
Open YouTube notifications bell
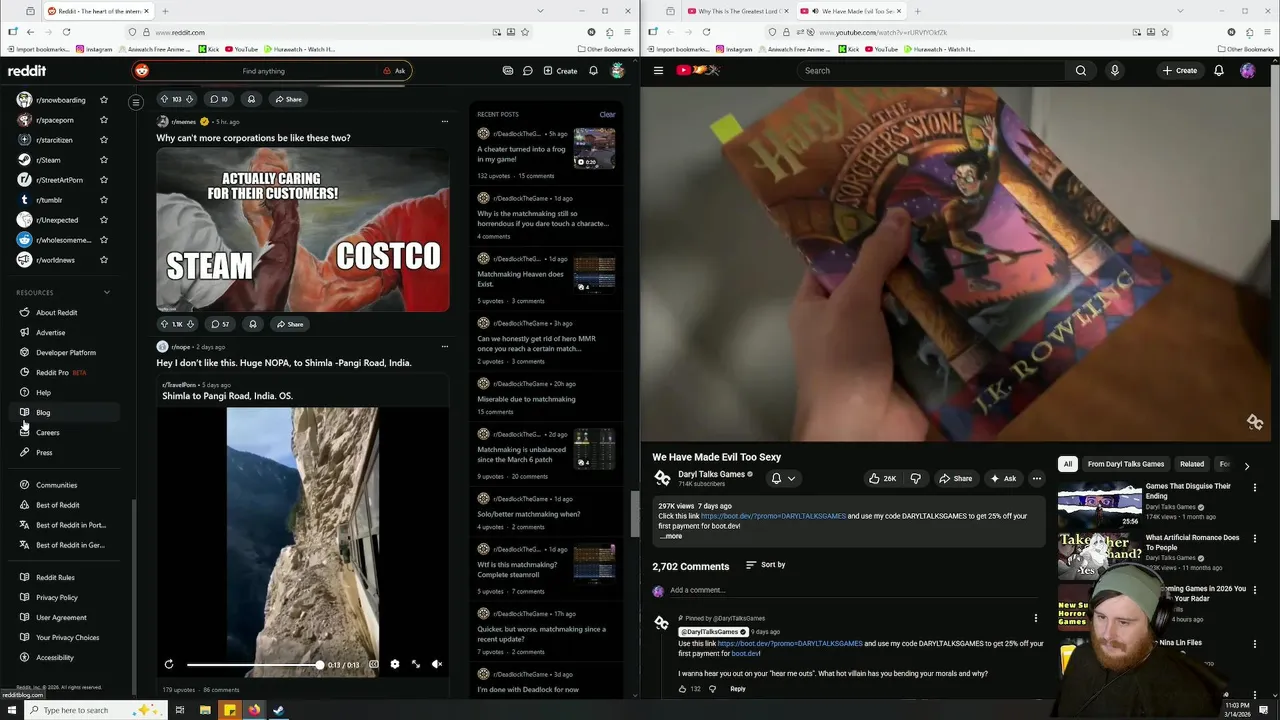[1219, 71]
